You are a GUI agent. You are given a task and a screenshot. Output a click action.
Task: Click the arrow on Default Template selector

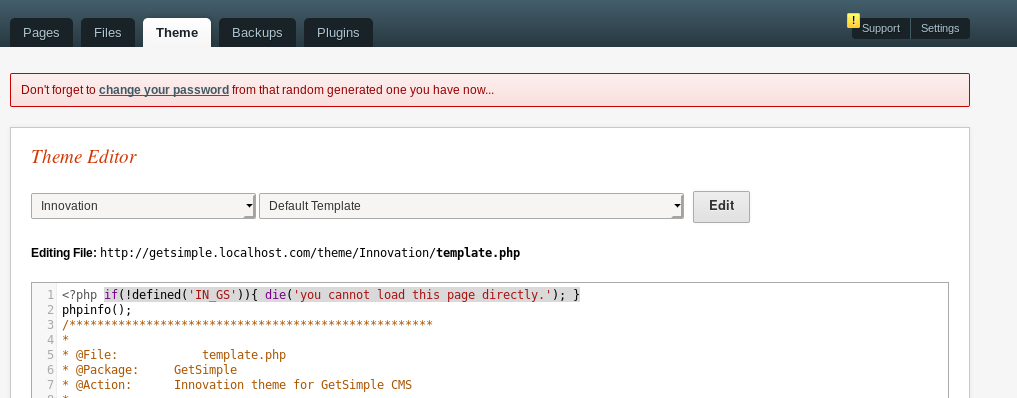pyautogui.click(x=677, y=206)
